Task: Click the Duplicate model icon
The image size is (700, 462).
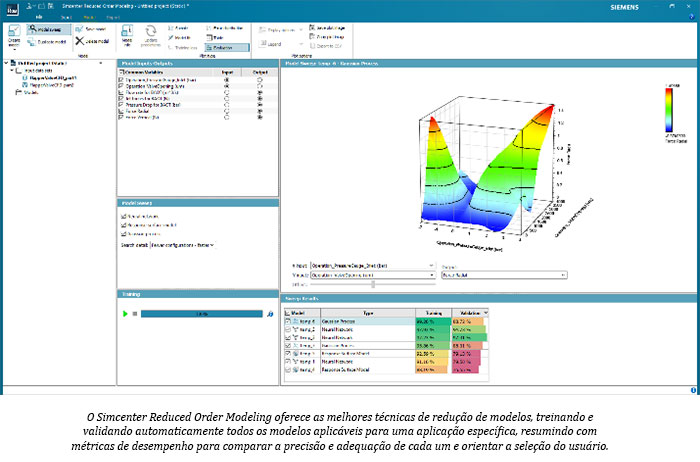Action: (x=31, y=42)
